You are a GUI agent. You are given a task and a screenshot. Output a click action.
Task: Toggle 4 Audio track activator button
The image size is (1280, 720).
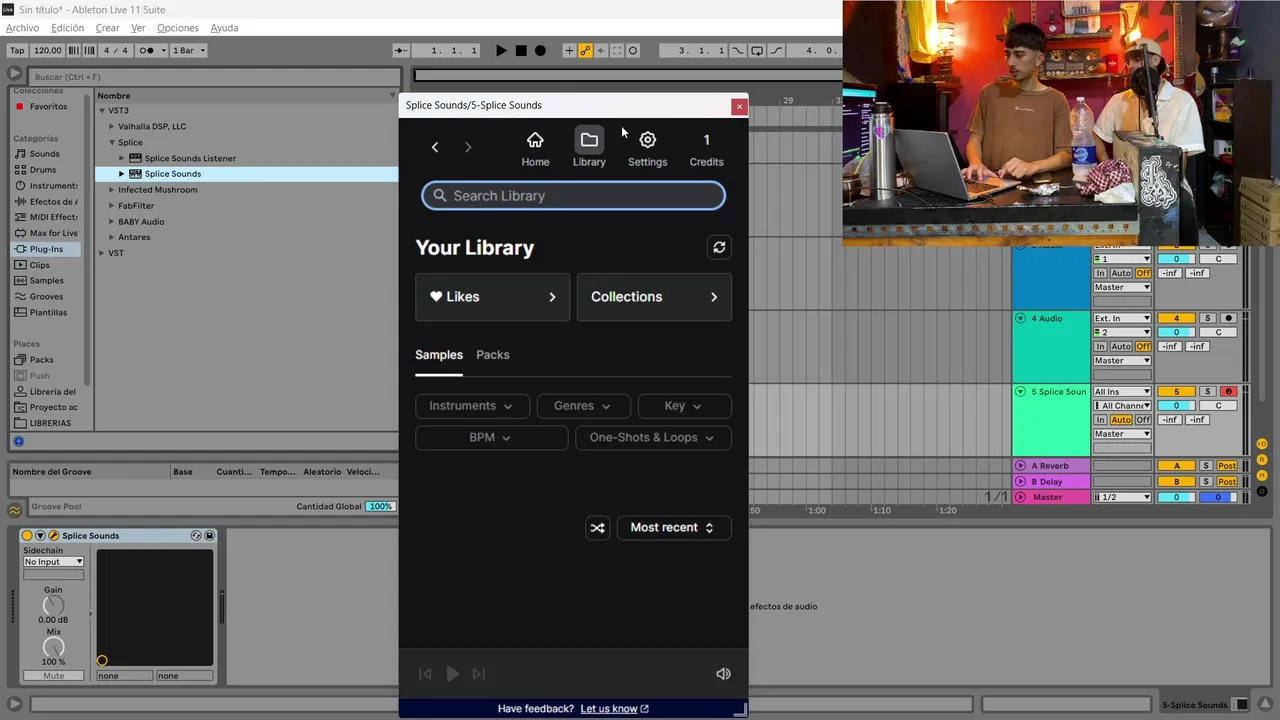(x=1176, y=319)
